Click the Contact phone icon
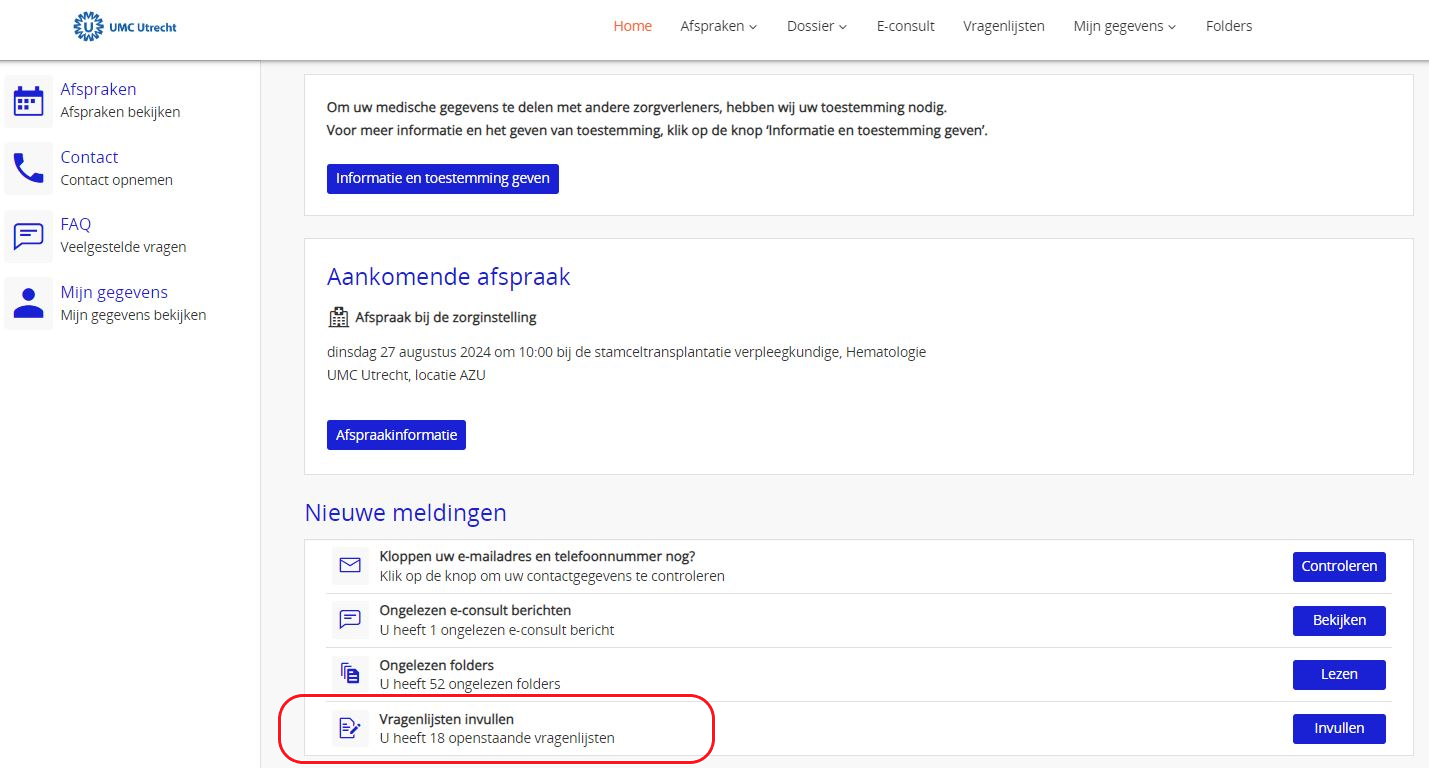 coord(28,168)
